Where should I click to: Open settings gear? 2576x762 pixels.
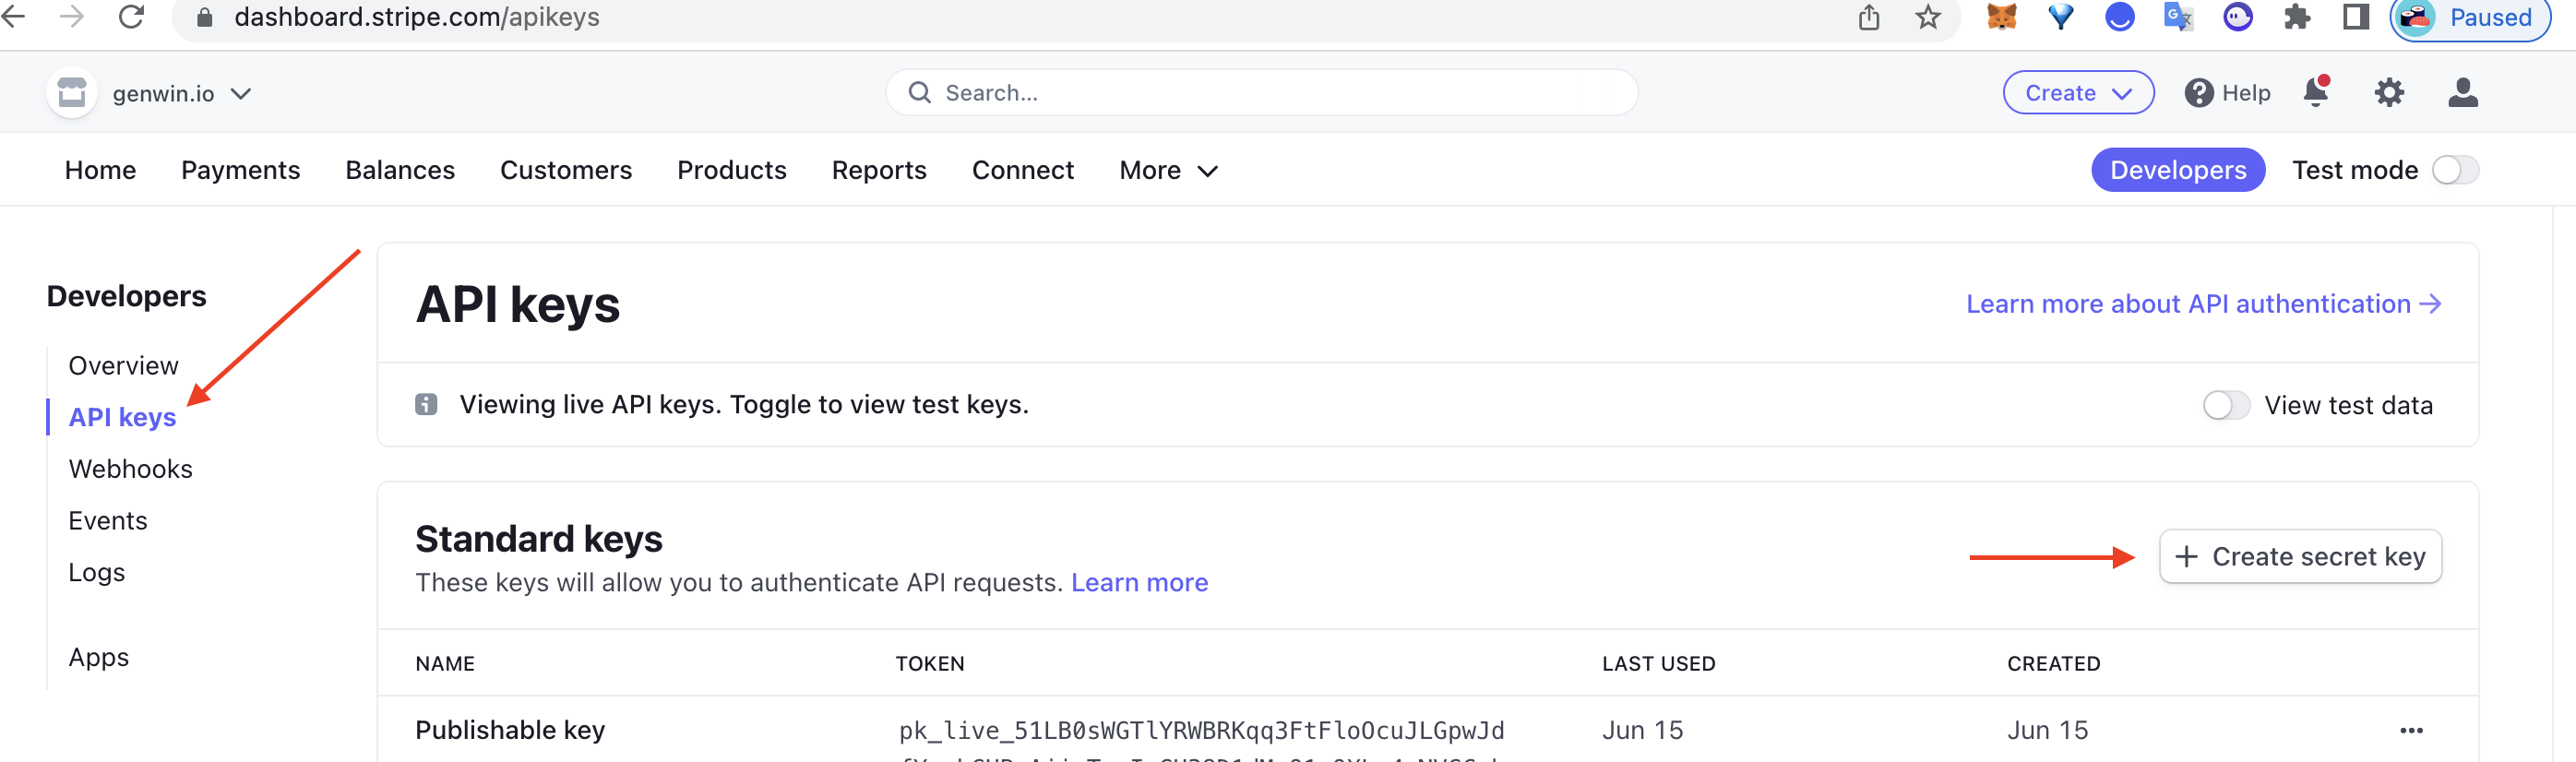pyautogui.click(x=2389, y=93)
